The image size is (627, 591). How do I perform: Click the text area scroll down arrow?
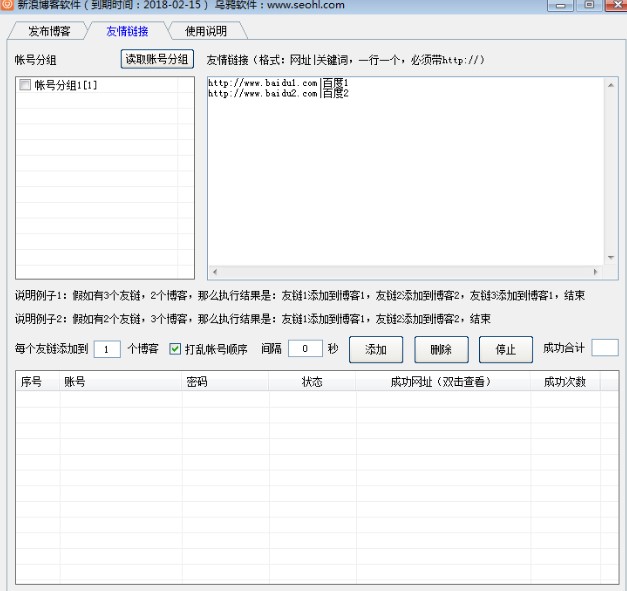pyautogui.click(x=611, y=257)
